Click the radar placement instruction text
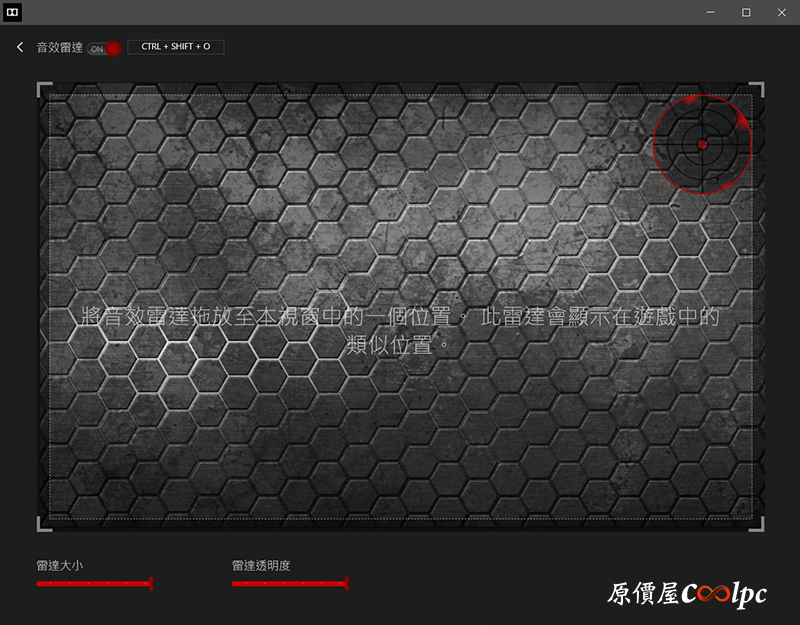Screen dimensions: 800x625 400,331
